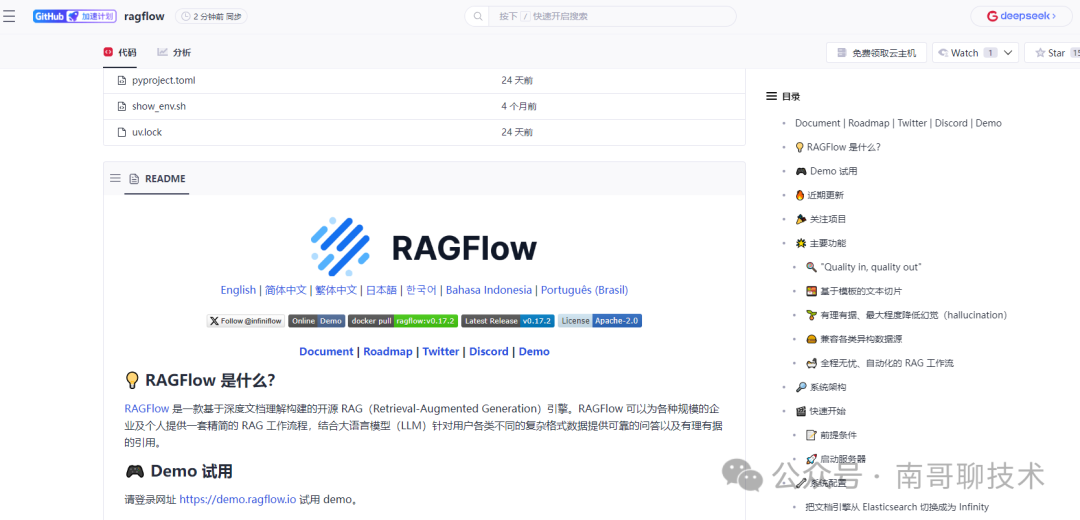The width and height of the screenshot is (1080, 520).
Task: Go to 'Document | Roadmap | Twitter' in 目录
Action: (898, 123)
